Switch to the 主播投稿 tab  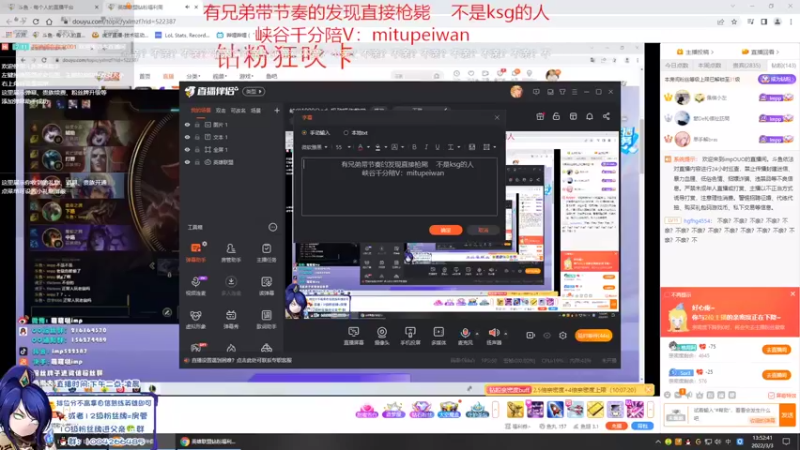coord(695,52)
